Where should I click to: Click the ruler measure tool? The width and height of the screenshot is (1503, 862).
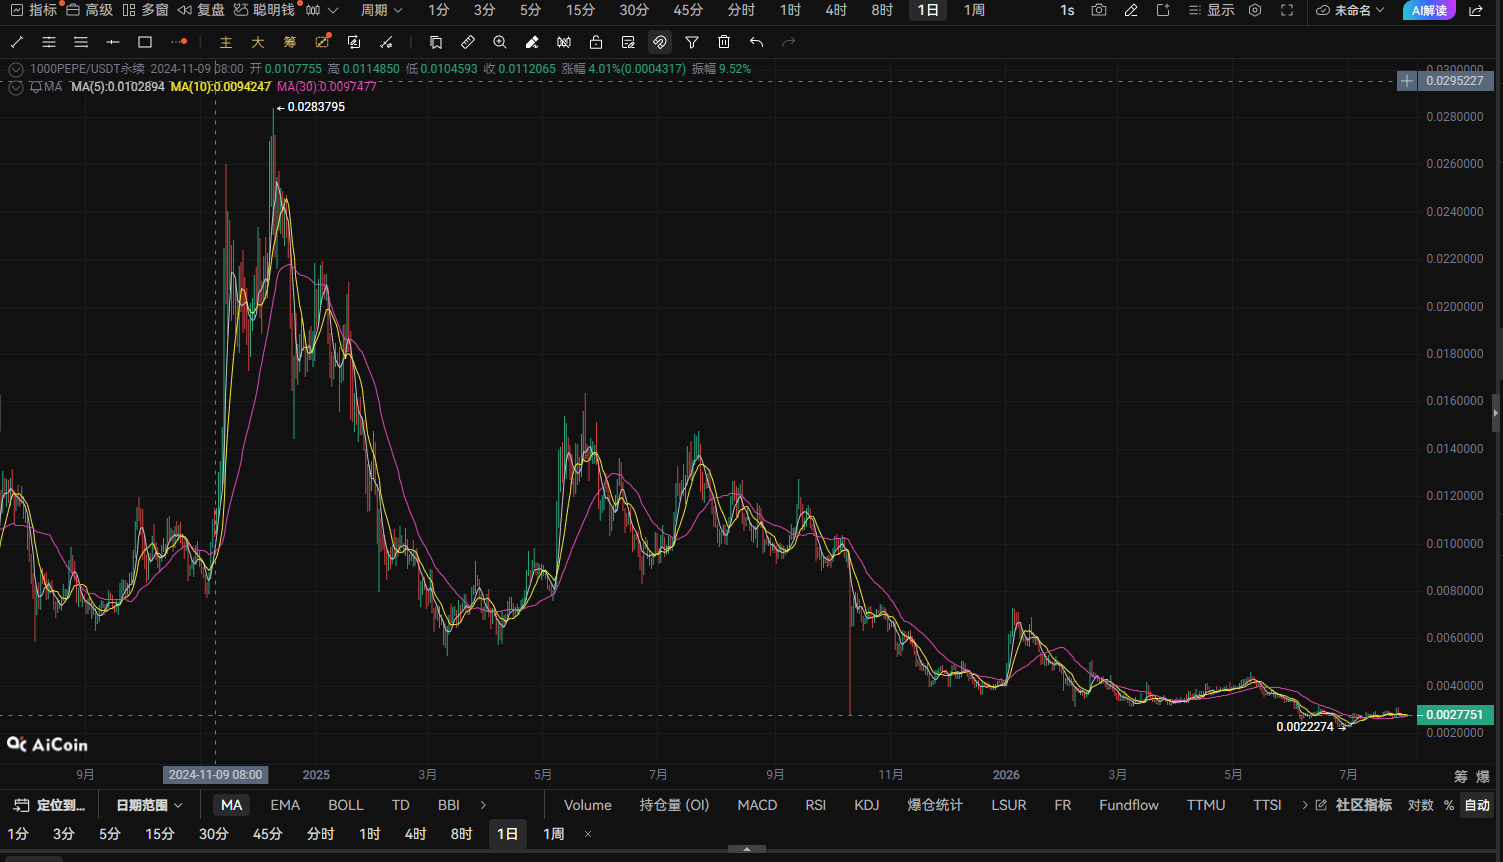tap(468, 42)
